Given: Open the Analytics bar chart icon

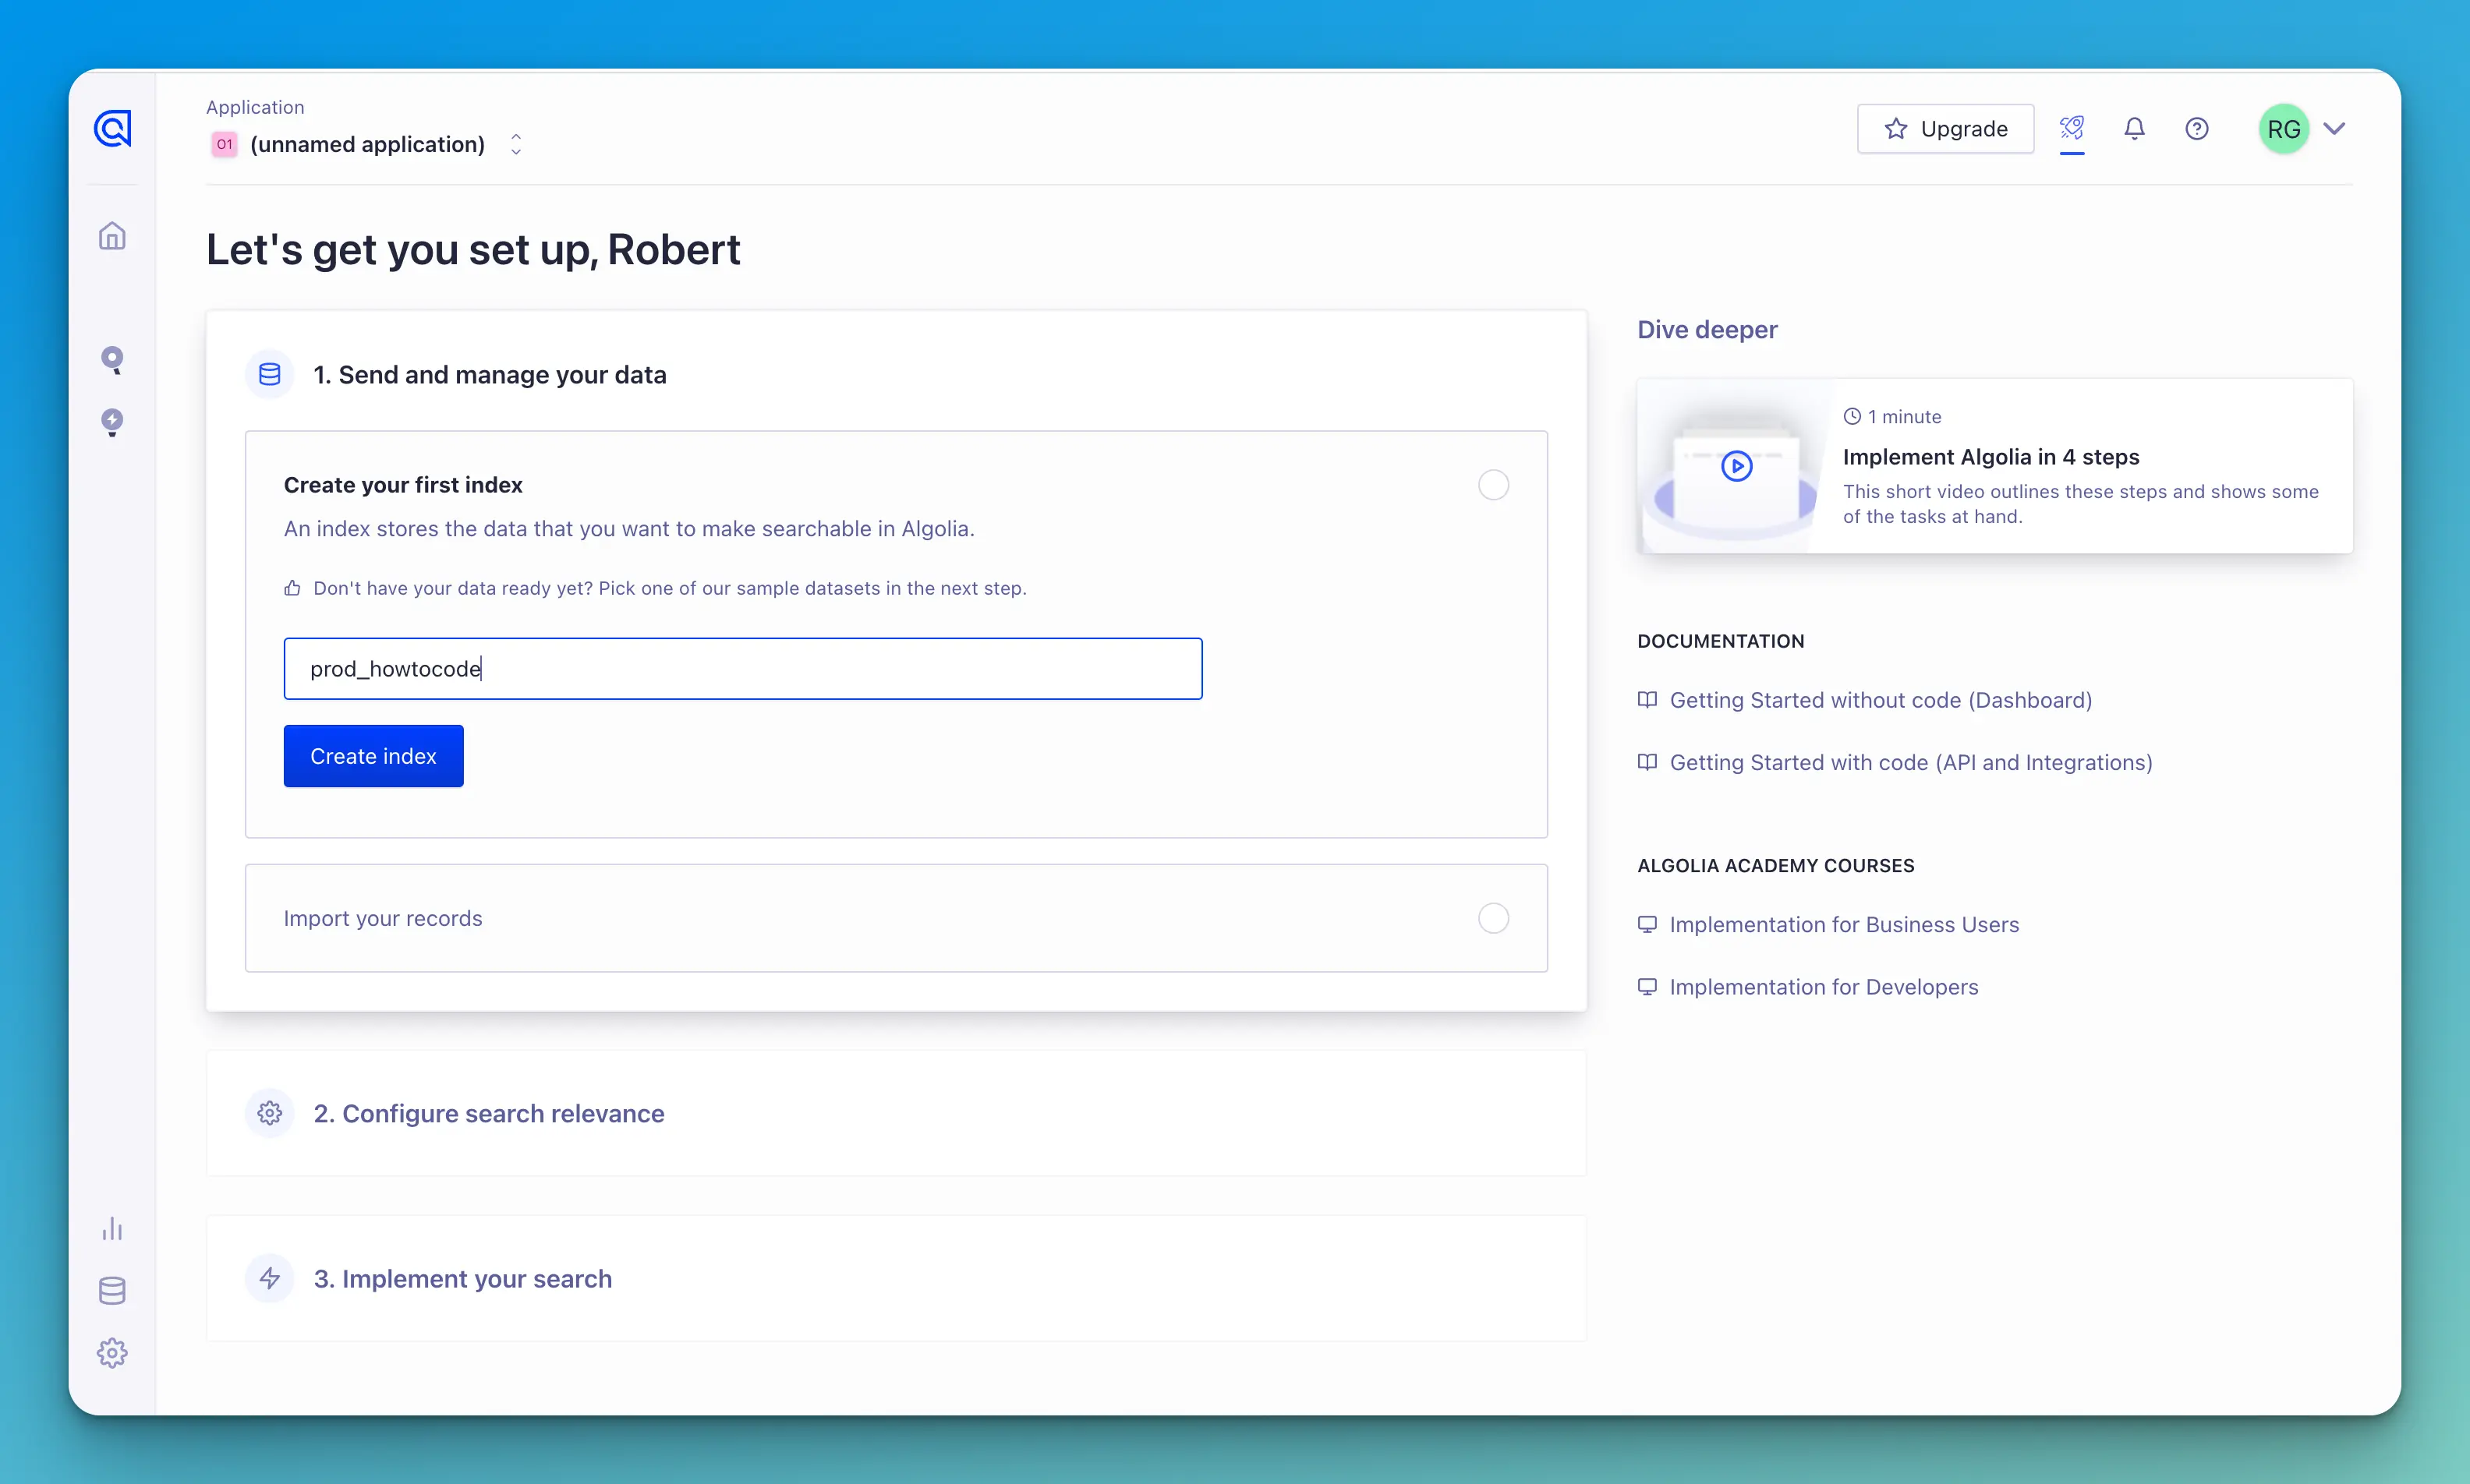Looking at the screenshot, I should [112, 1229].
